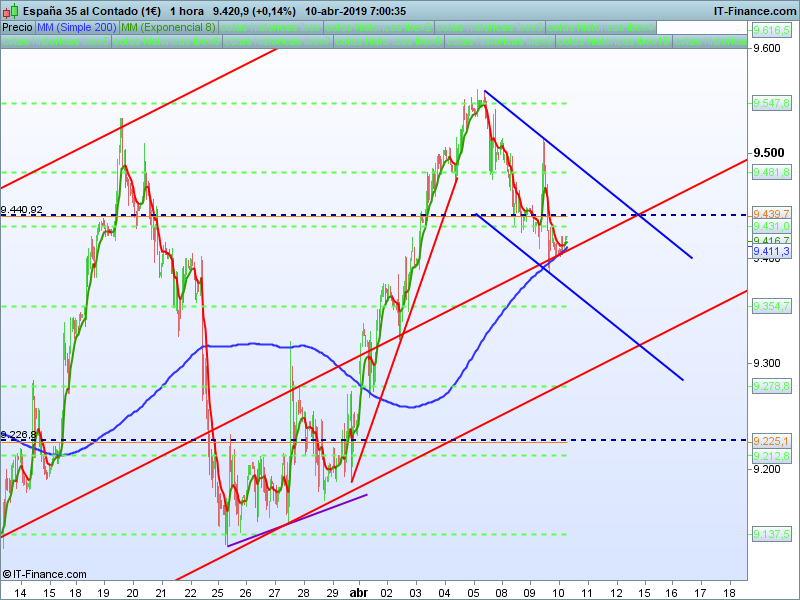Click the blue 9.411,3 moving average tag
800x600 pixels.
(771, 251)
